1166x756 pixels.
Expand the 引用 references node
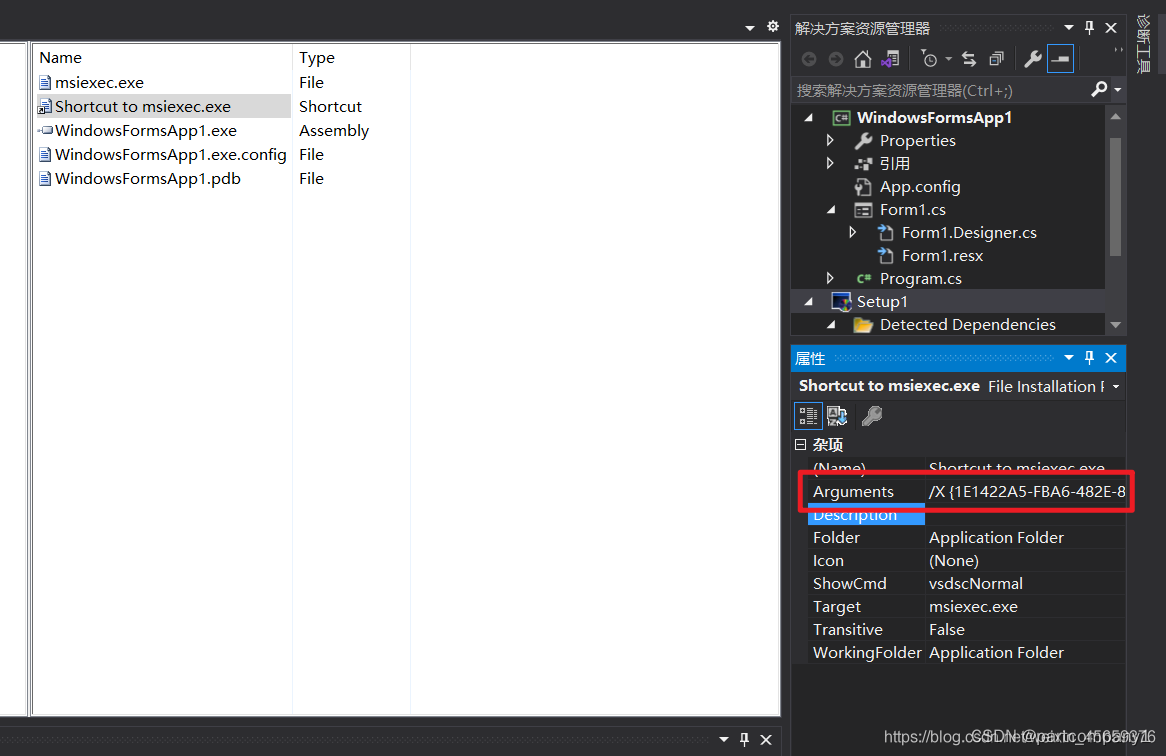pos(831,163)
